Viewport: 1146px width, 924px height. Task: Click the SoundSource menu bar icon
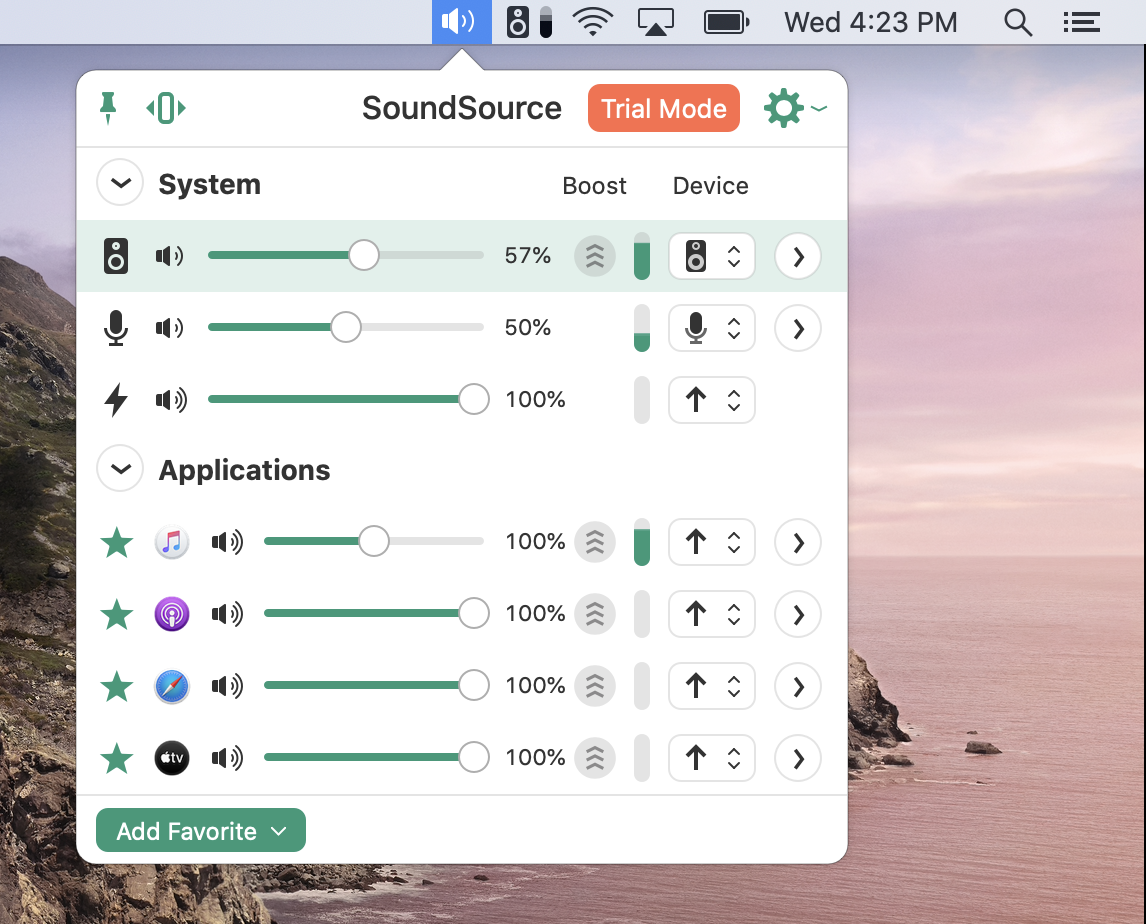pyautogui.click(x=461, y=22)
